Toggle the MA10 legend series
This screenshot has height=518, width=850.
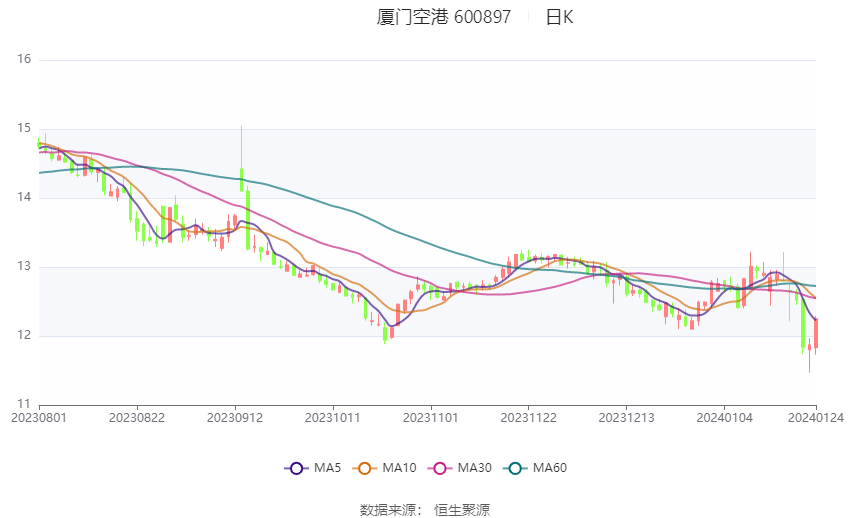tap(384, 468)
